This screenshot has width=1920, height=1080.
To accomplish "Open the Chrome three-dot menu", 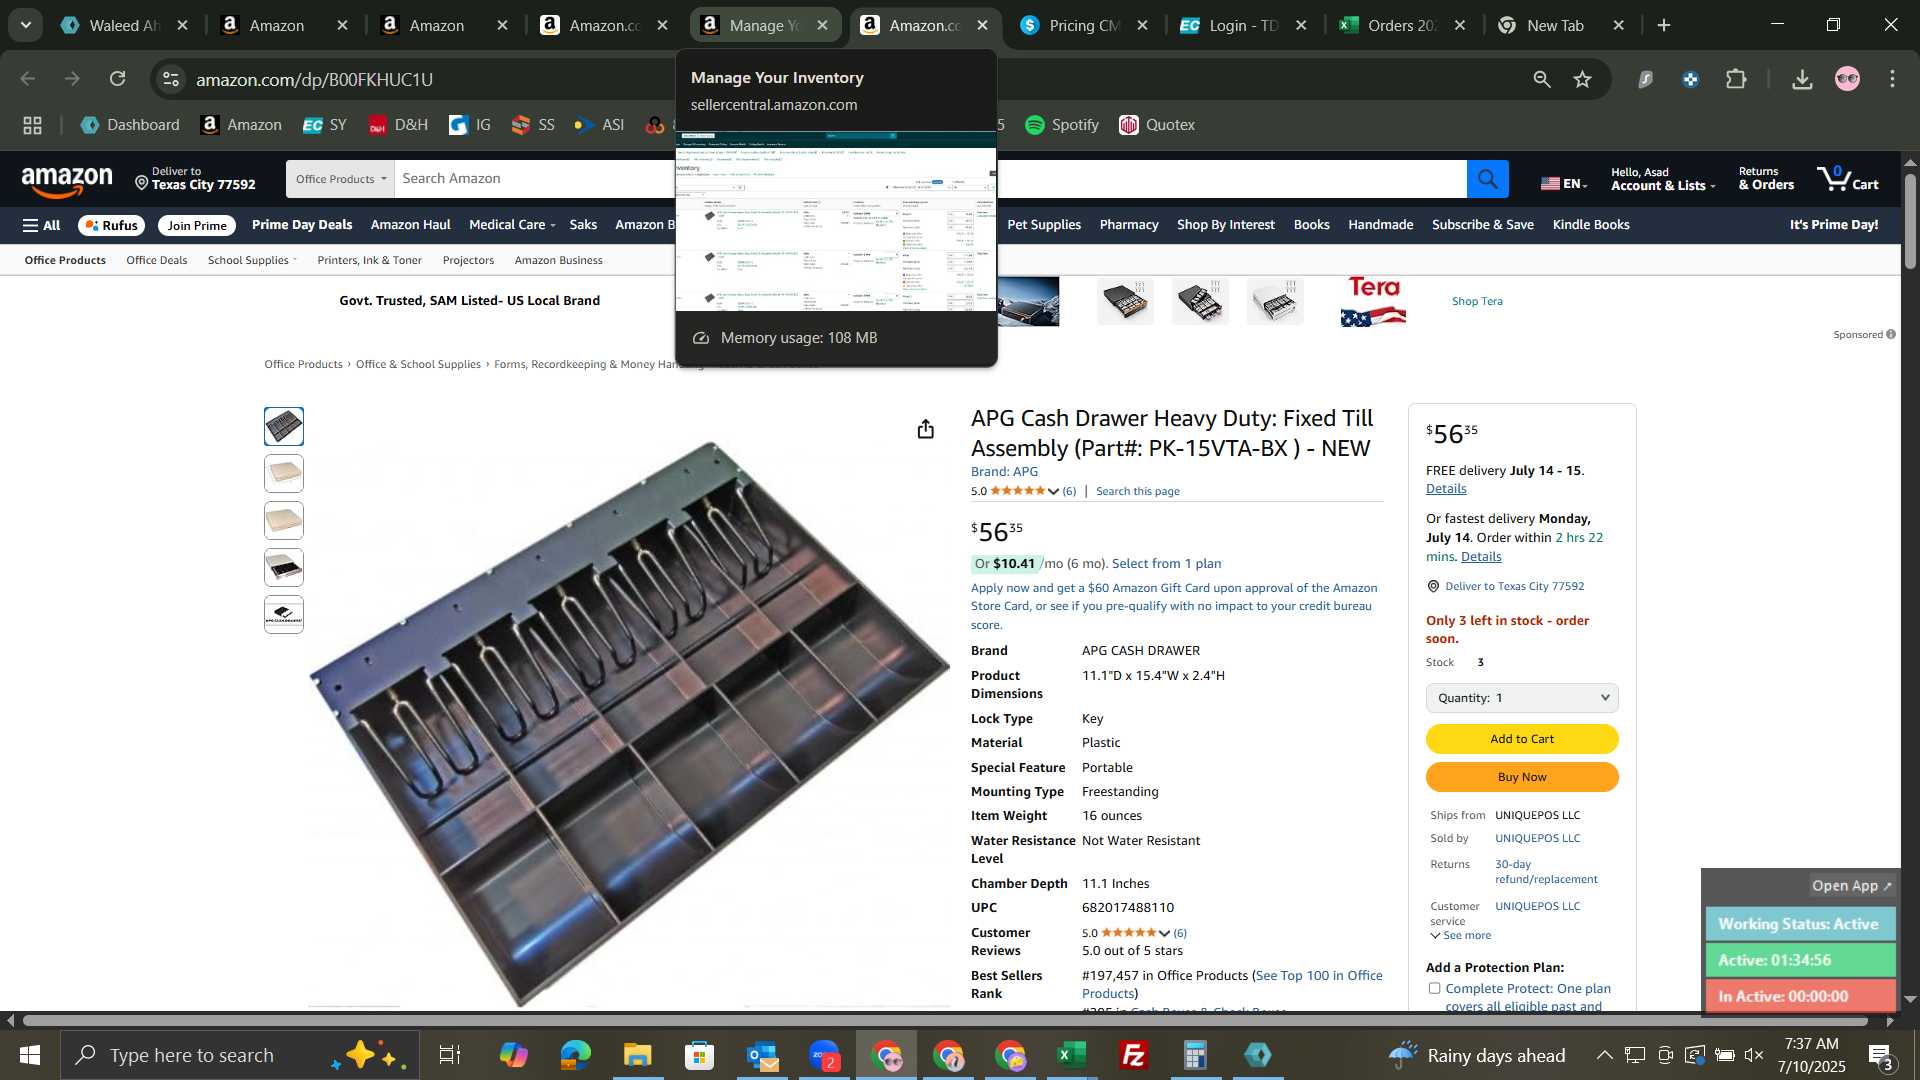I will pyautogui.click(x=1892, y=79).
